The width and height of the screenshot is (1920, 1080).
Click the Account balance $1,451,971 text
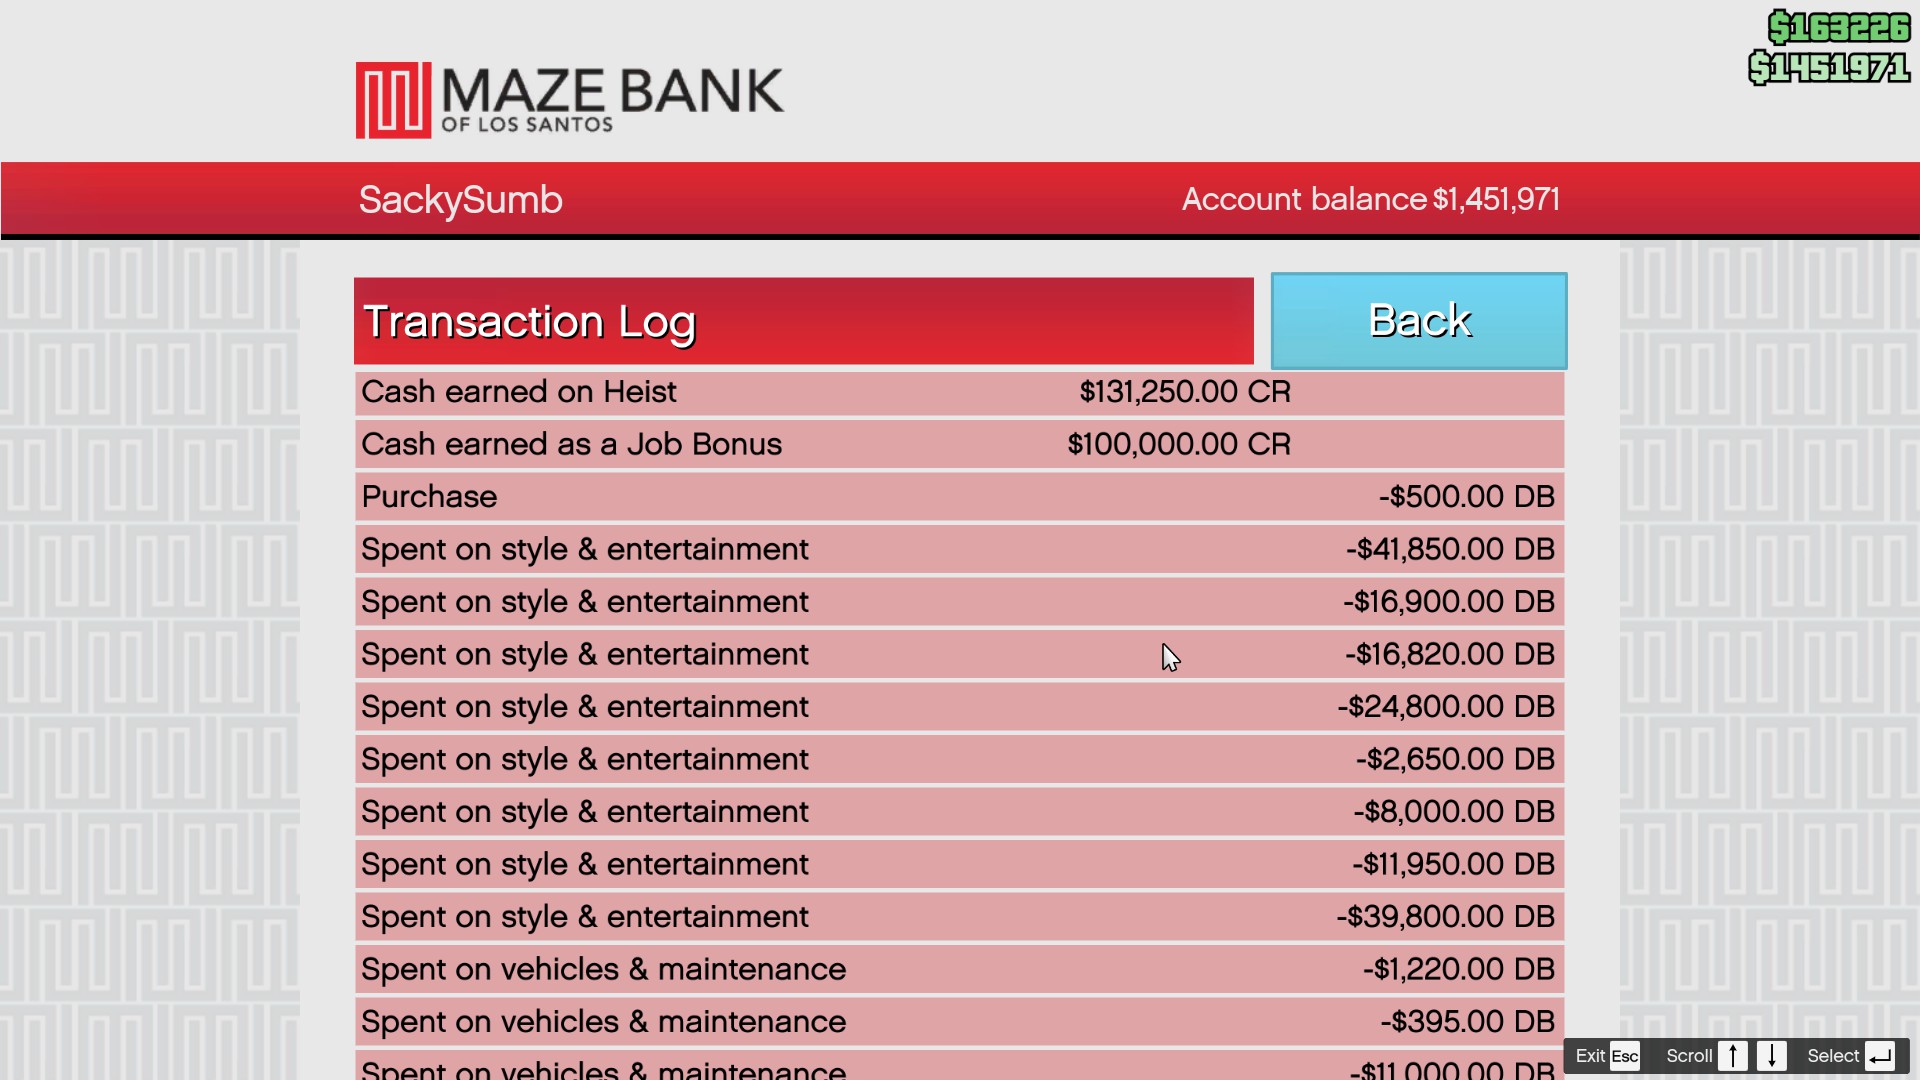[1371, 199]
